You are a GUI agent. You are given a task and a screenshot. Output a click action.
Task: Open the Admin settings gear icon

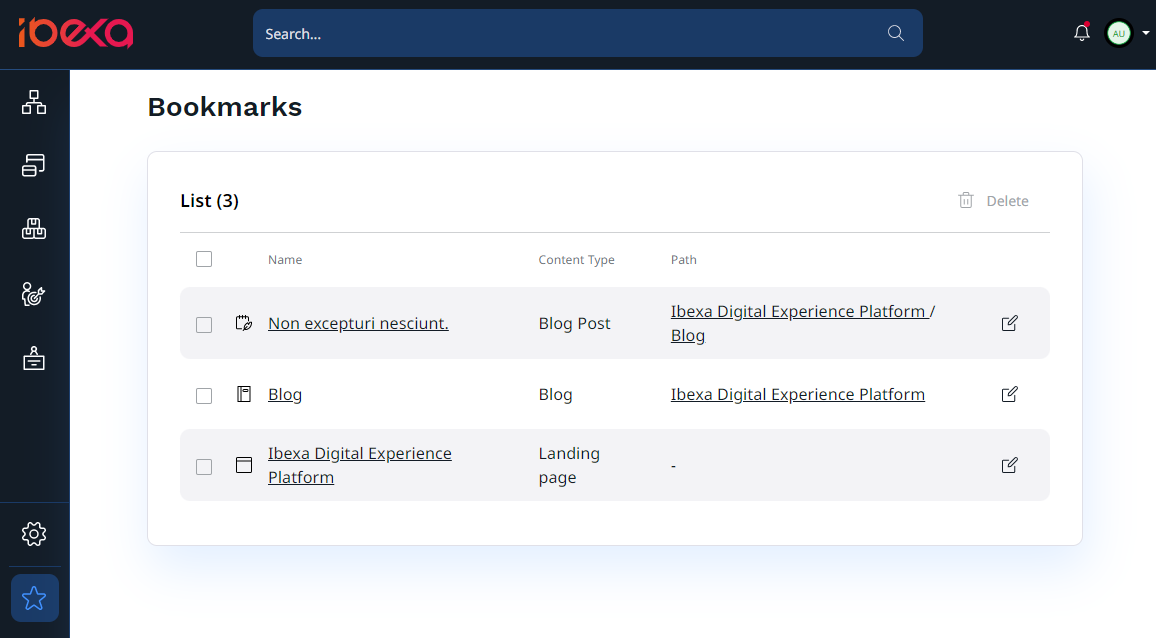click(x=34, y=534)
